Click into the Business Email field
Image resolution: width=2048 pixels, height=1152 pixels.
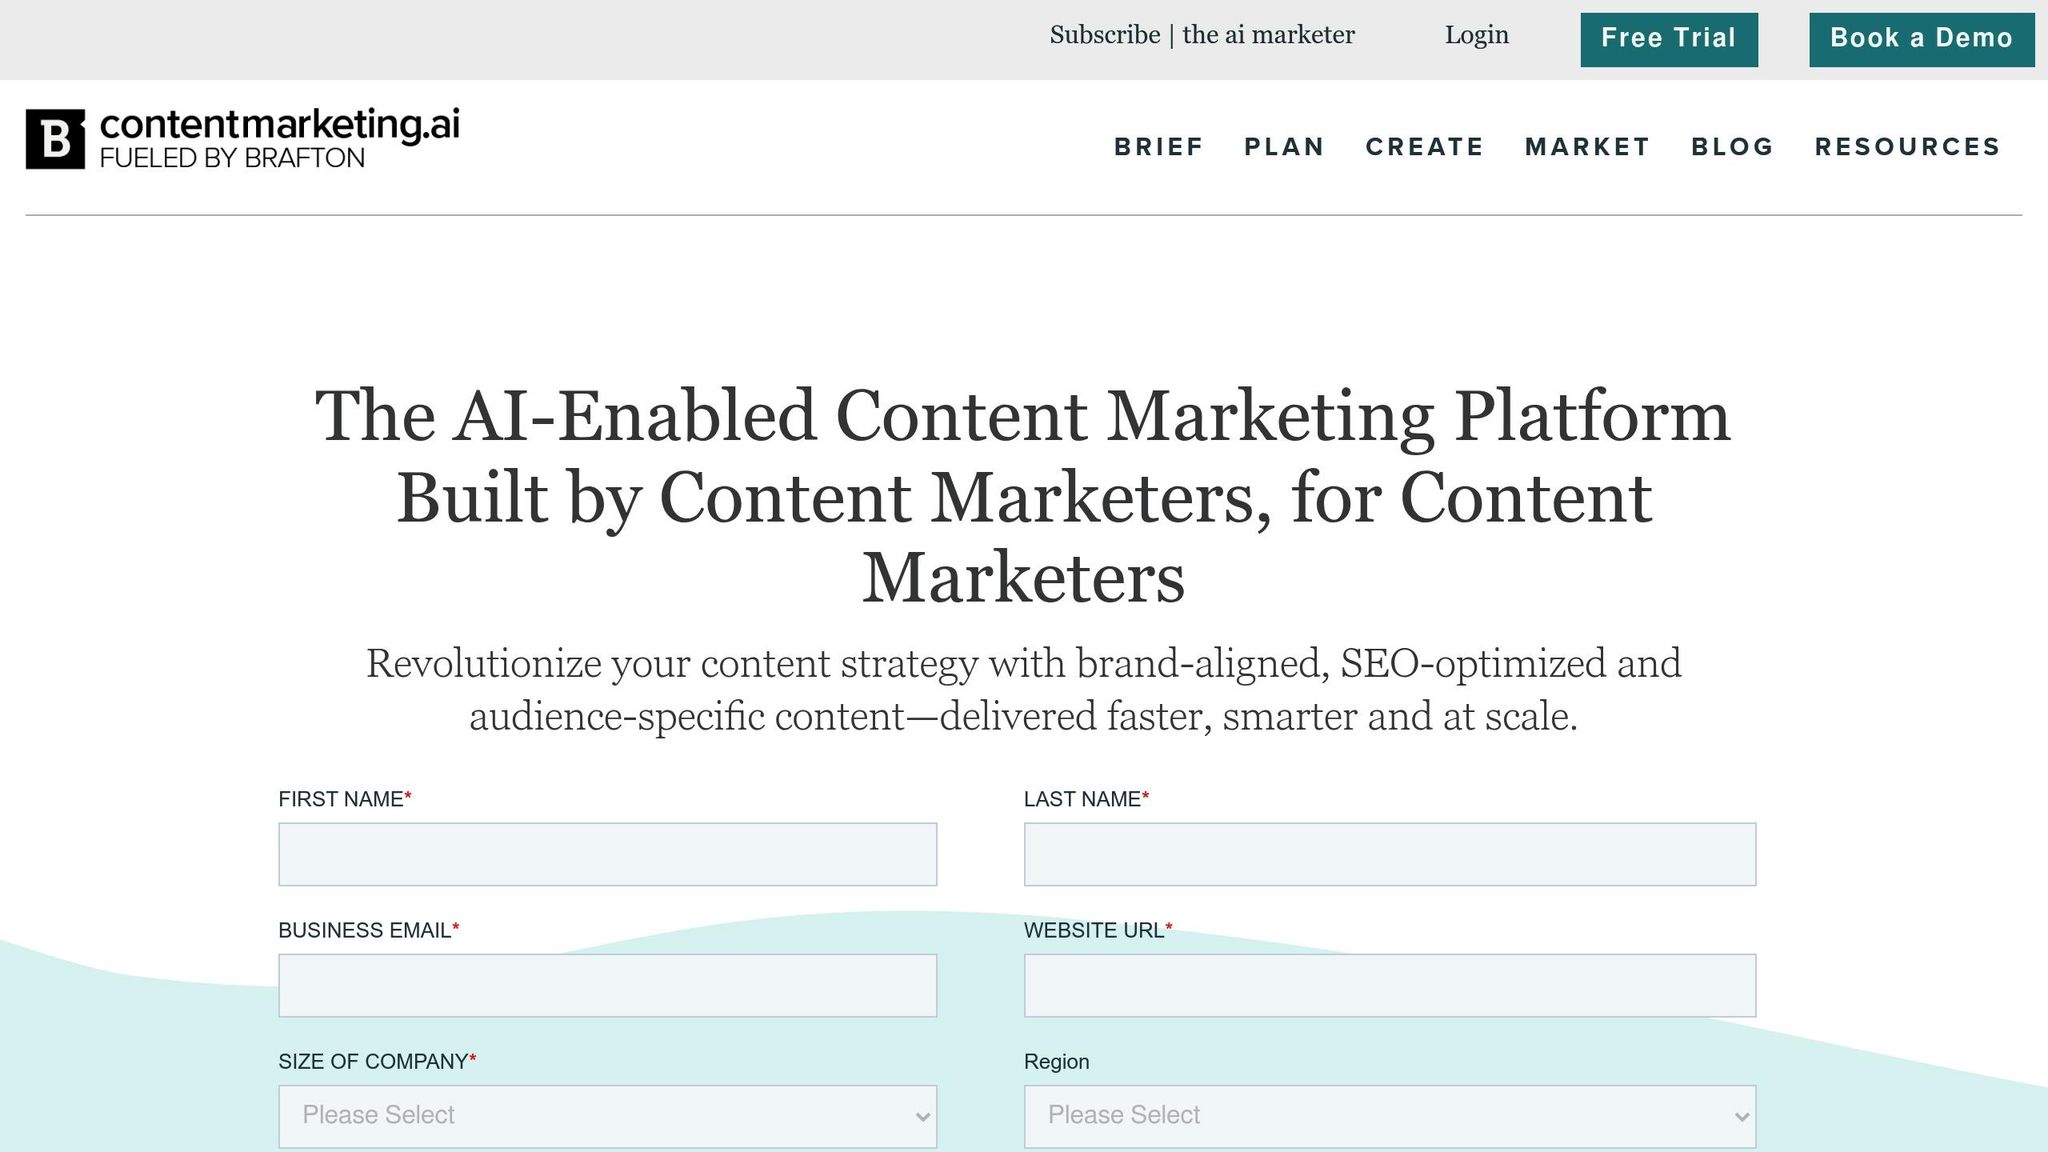(x=607, y=985)
